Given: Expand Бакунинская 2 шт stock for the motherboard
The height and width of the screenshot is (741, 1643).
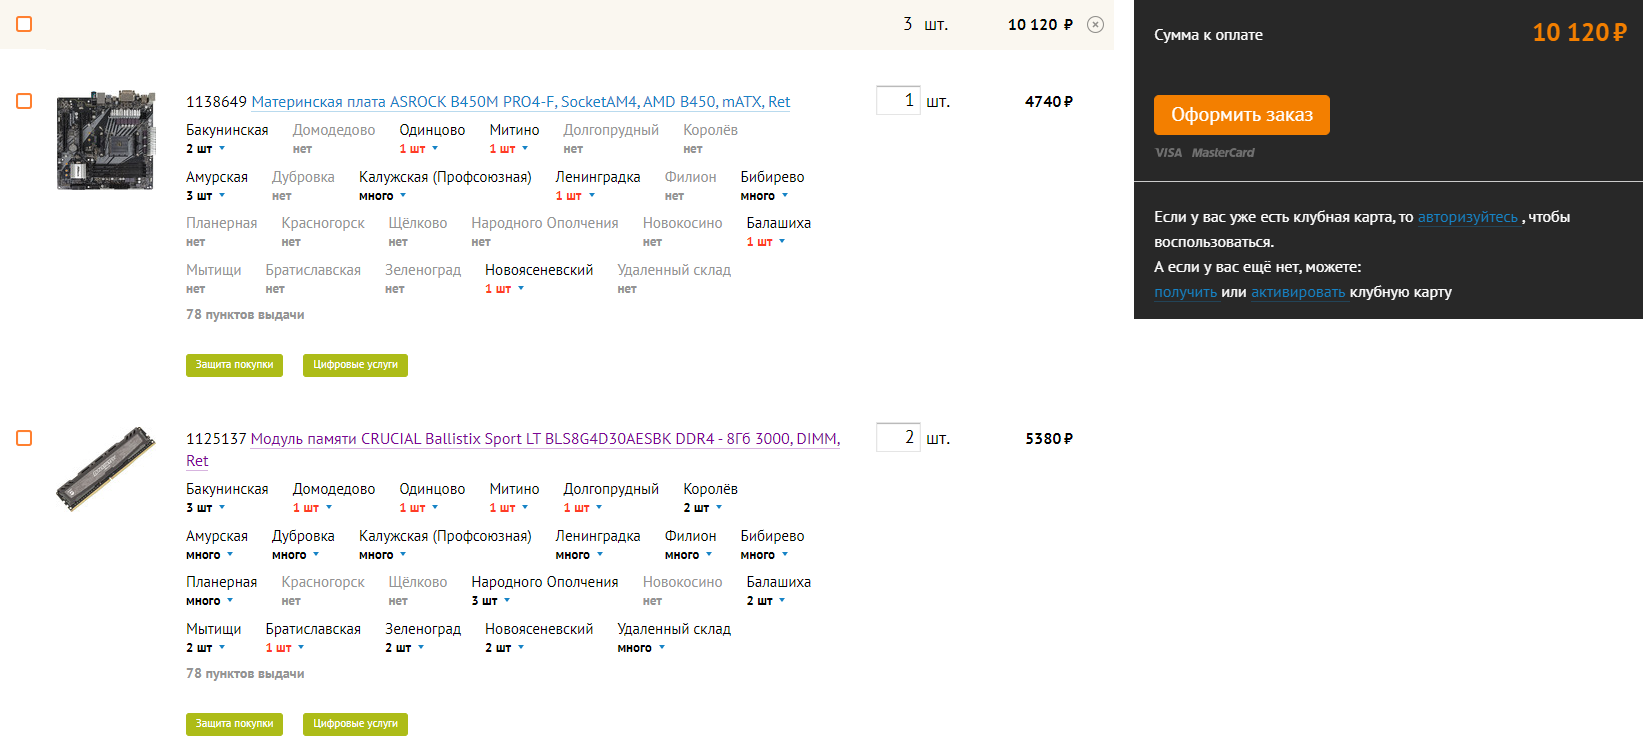Looking at the screenshot, I should pos(206,149).
